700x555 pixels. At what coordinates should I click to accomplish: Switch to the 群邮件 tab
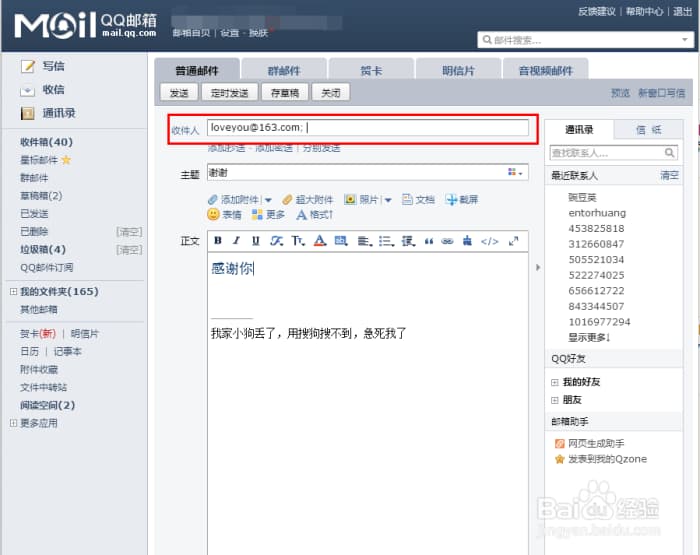pos(284,70)
